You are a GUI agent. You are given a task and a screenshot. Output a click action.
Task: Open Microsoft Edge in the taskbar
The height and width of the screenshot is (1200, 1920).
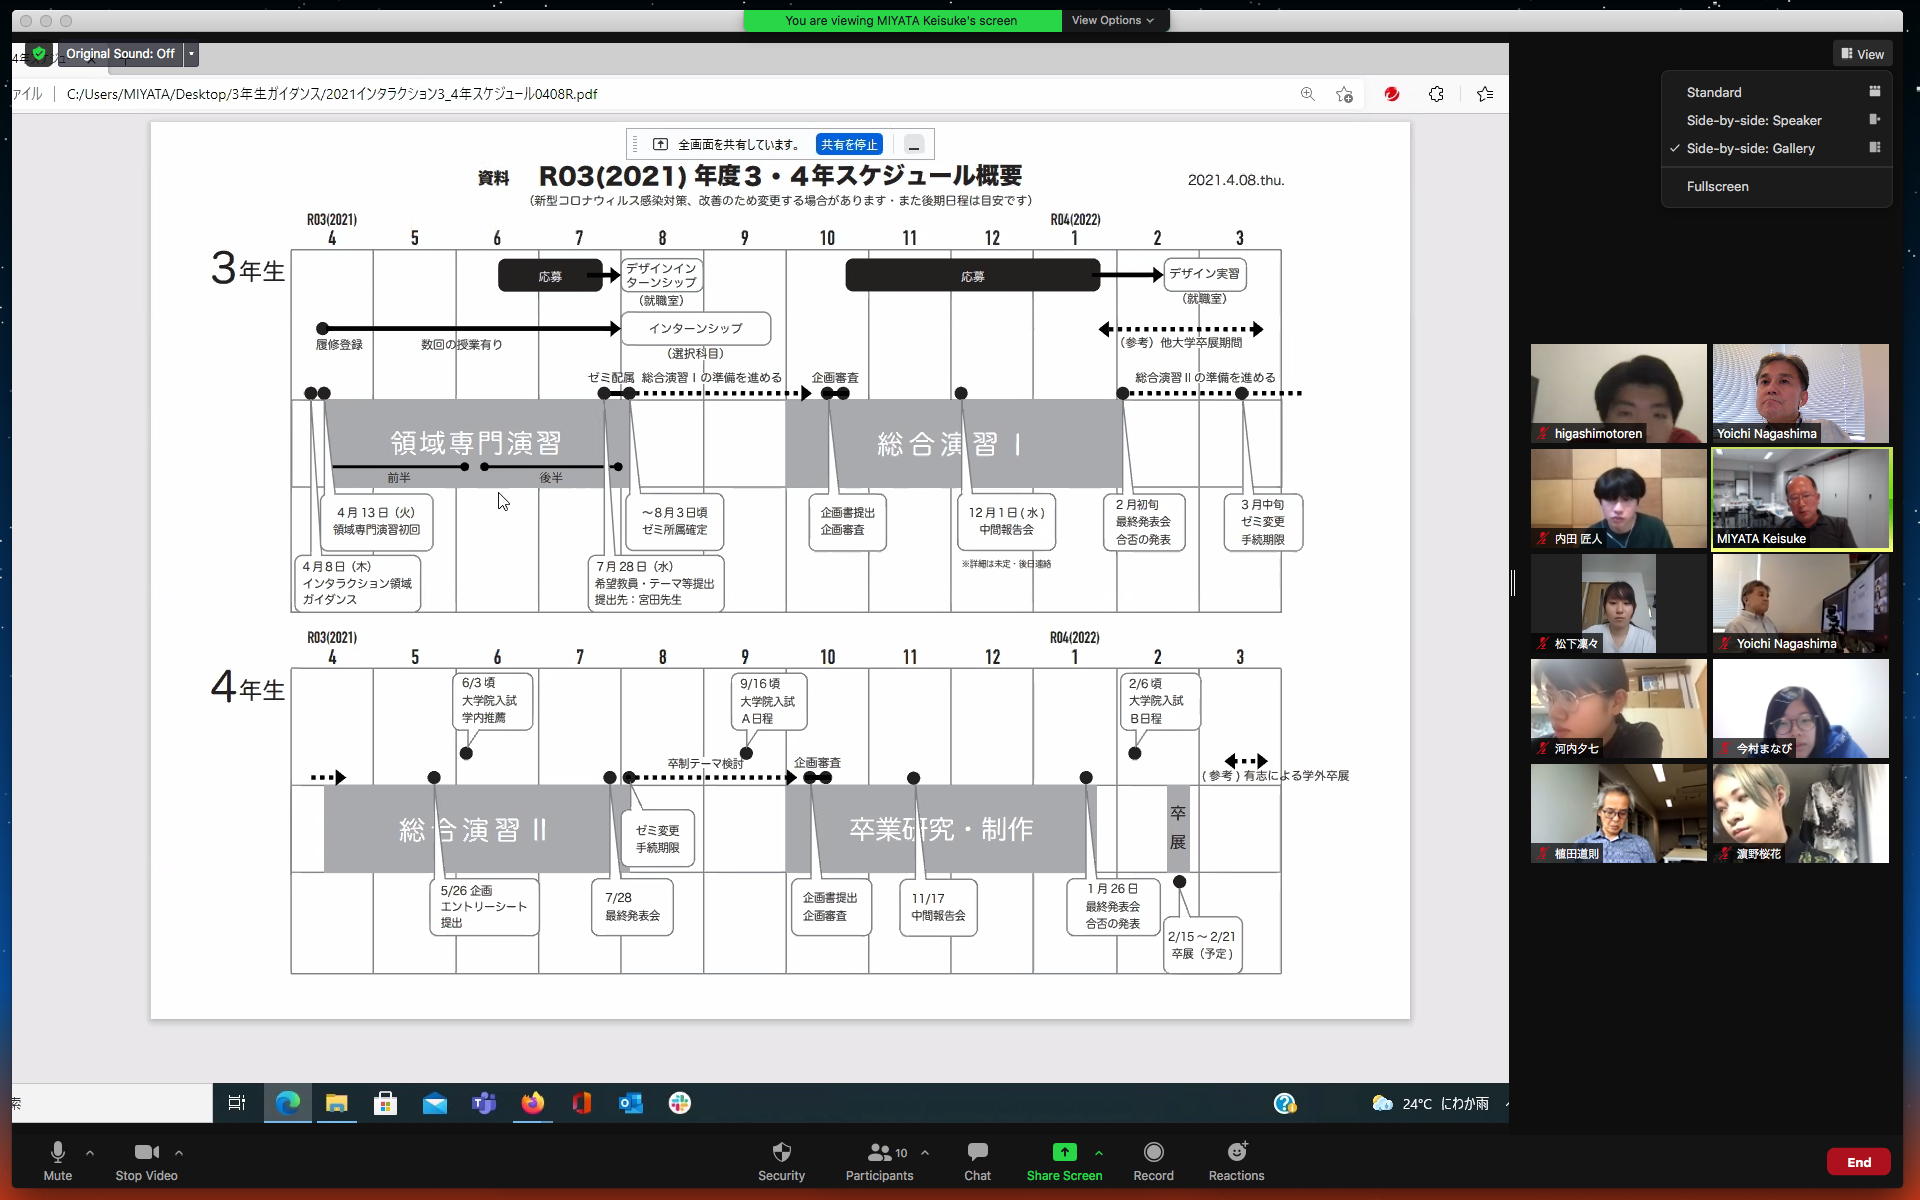click(x=288, y=1103)
